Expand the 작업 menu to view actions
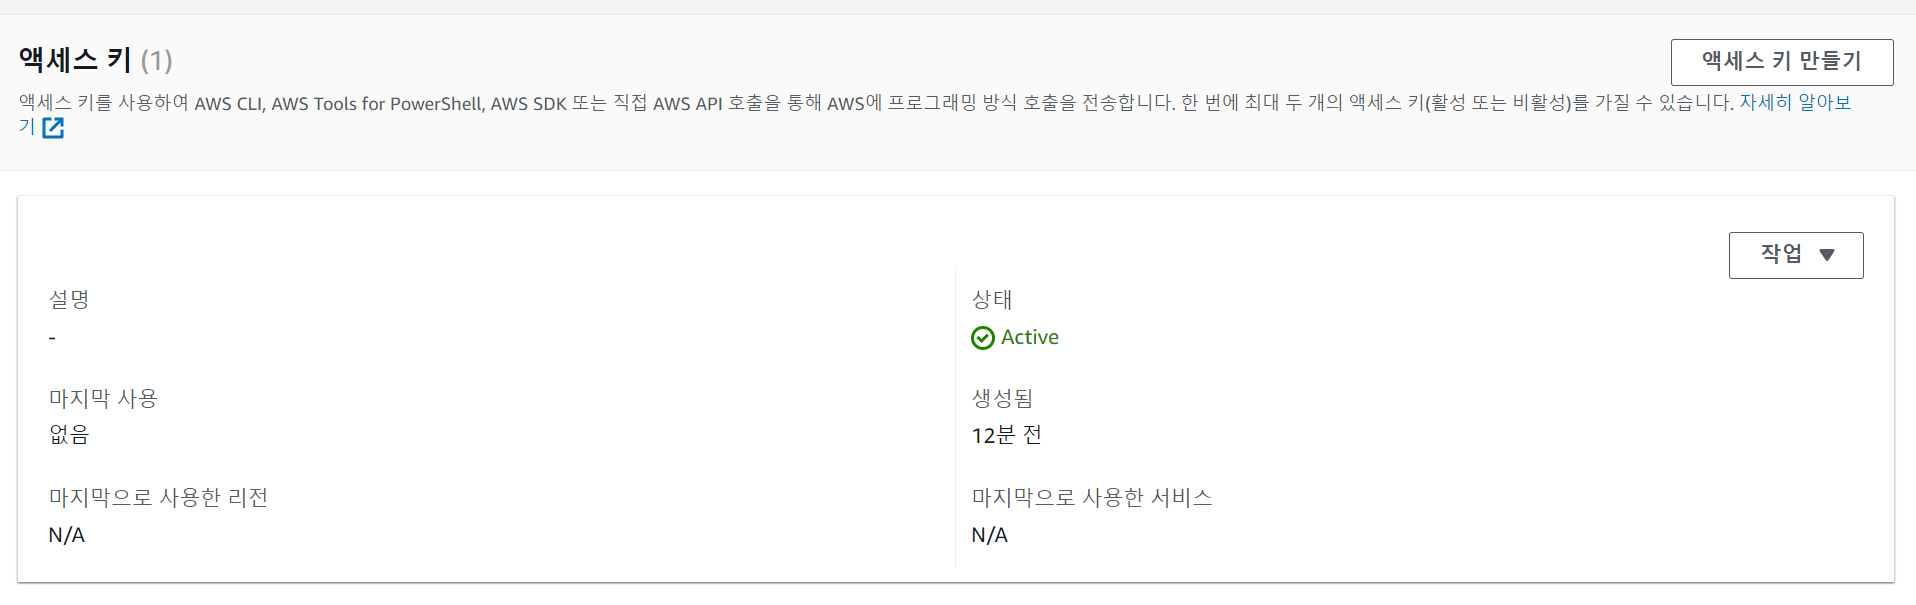 pyautogui.click(x=1796, y=255)
